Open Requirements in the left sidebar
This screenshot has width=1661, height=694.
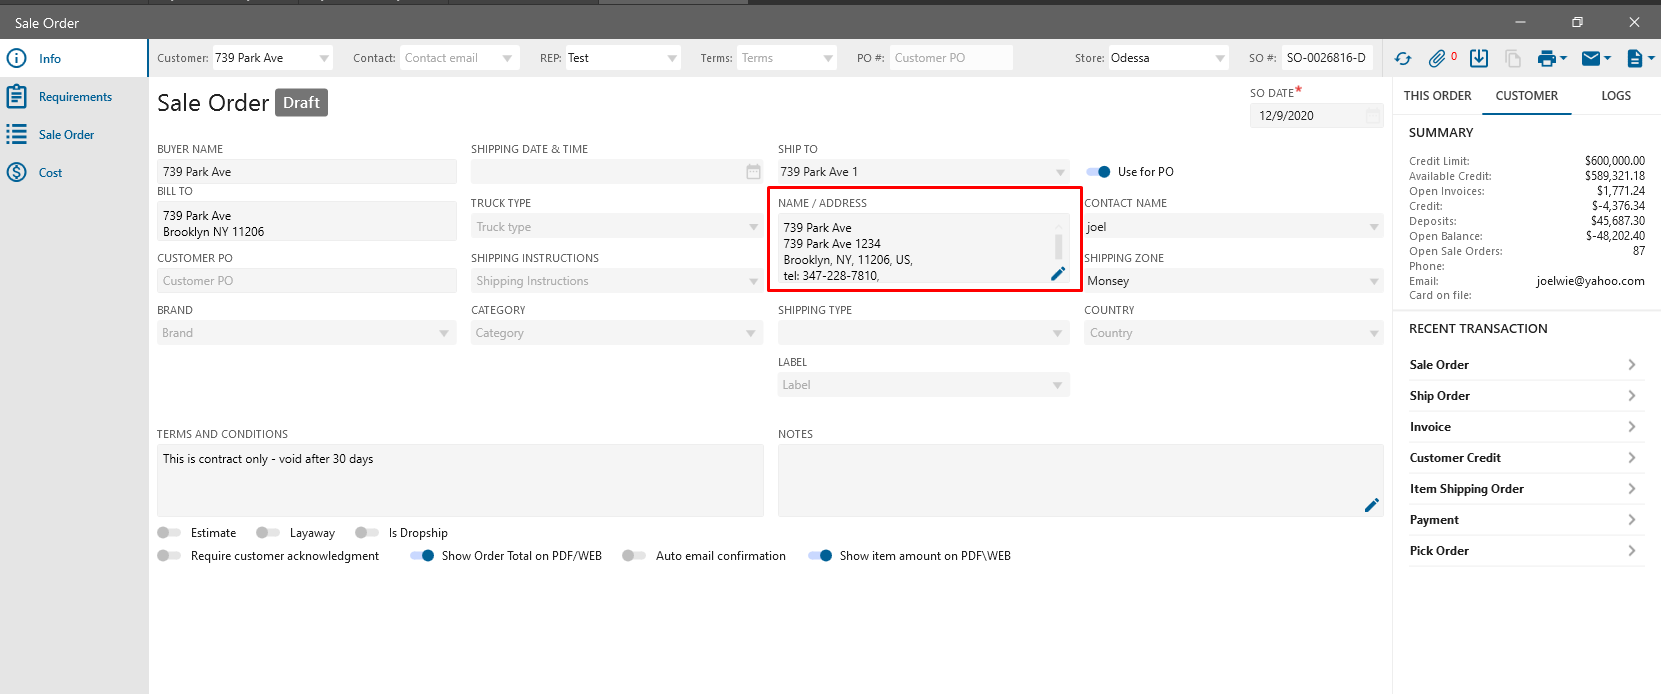(75, 97)
